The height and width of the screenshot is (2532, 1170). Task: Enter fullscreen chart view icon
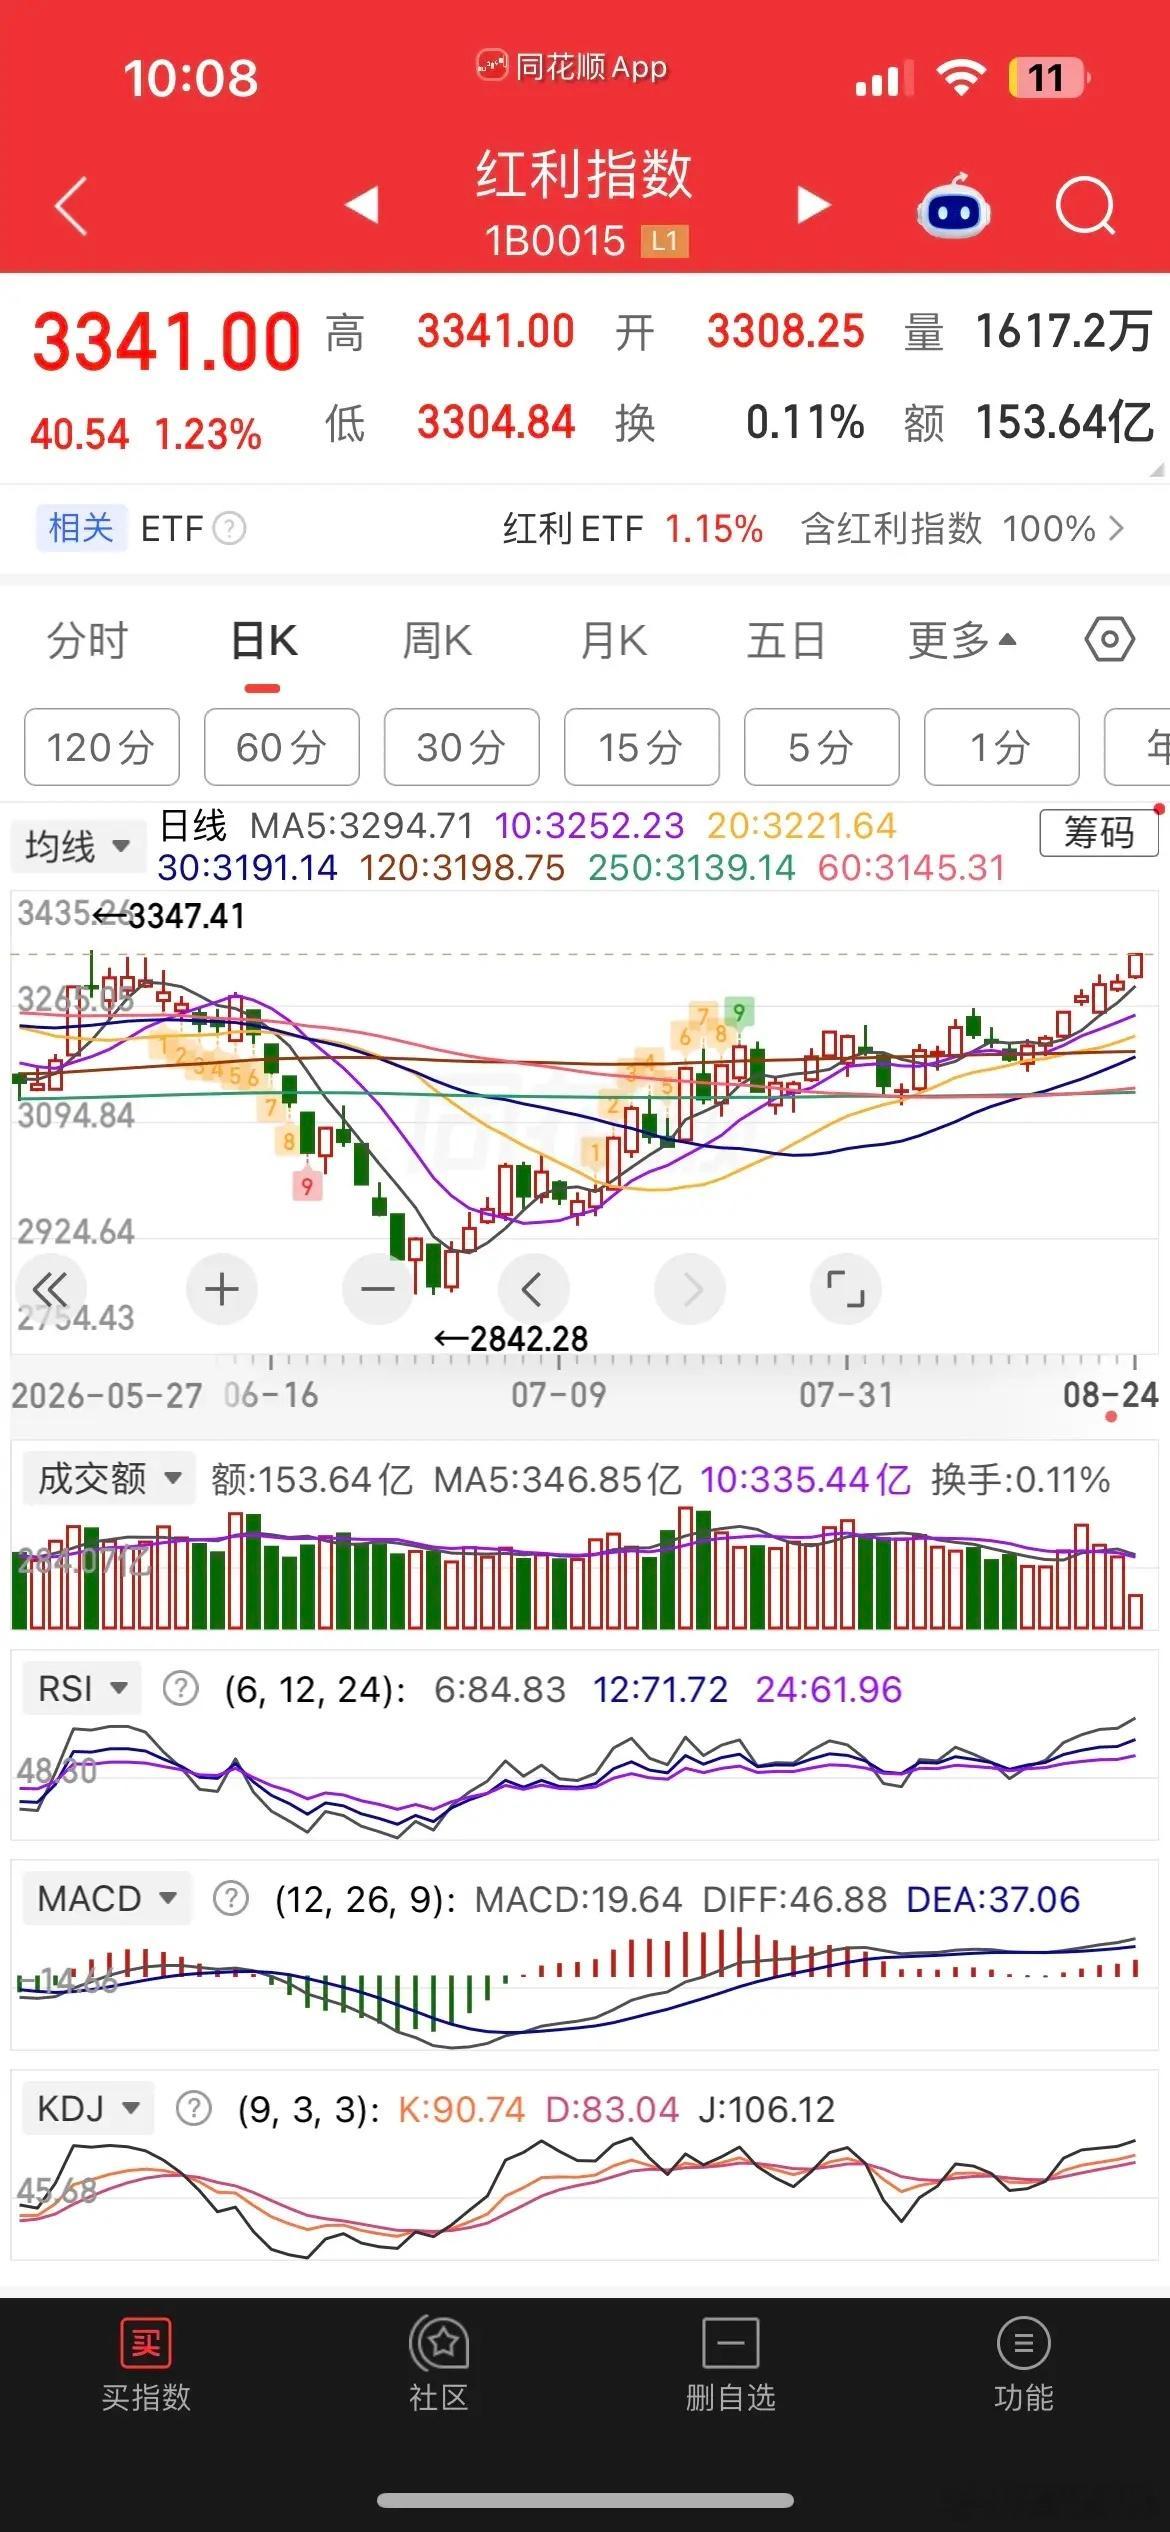[x=845, y=1289]
